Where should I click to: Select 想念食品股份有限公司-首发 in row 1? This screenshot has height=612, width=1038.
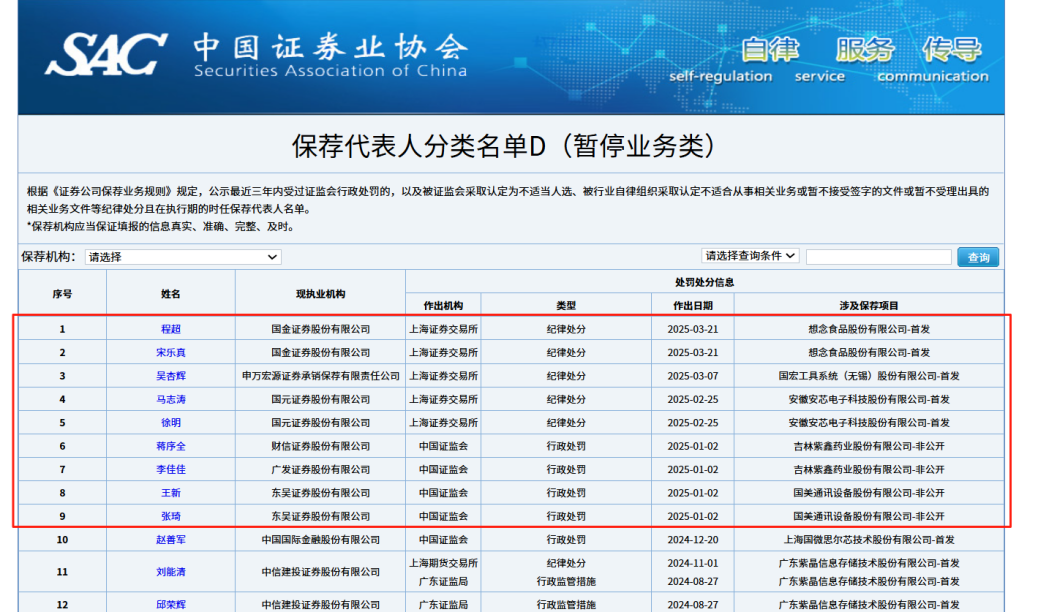[x=869, y=329]
